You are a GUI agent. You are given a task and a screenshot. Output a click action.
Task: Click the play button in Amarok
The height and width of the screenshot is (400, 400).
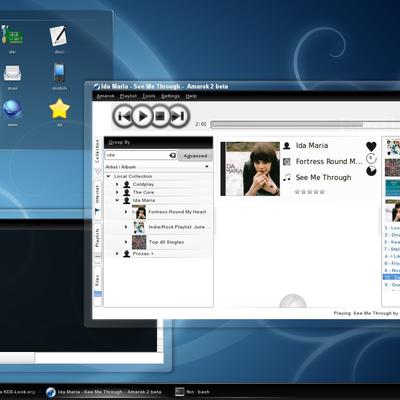coord(142,116)
